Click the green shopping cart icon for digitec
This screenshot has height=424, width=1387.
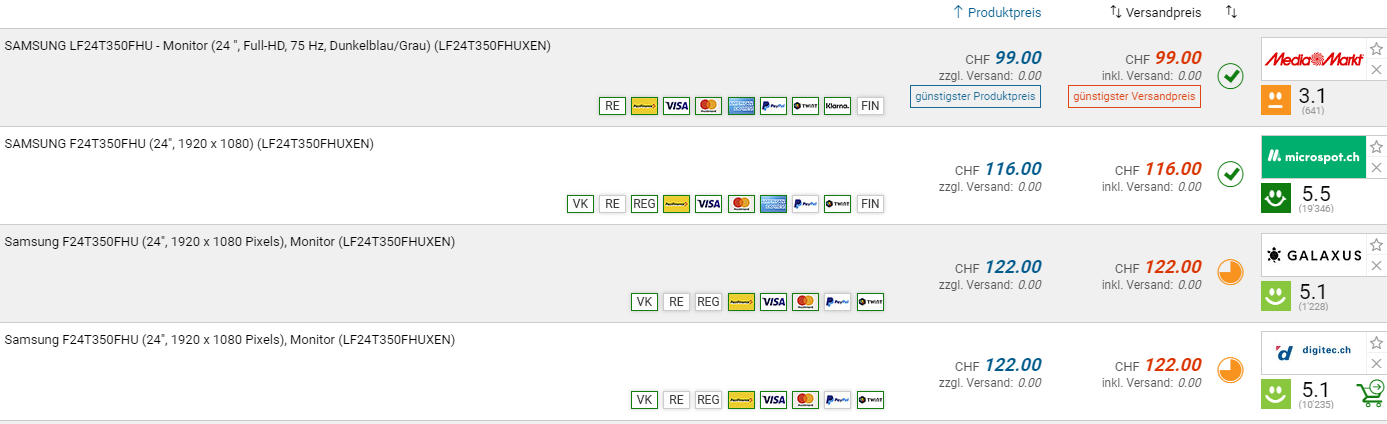click(x=1369, y=393)
